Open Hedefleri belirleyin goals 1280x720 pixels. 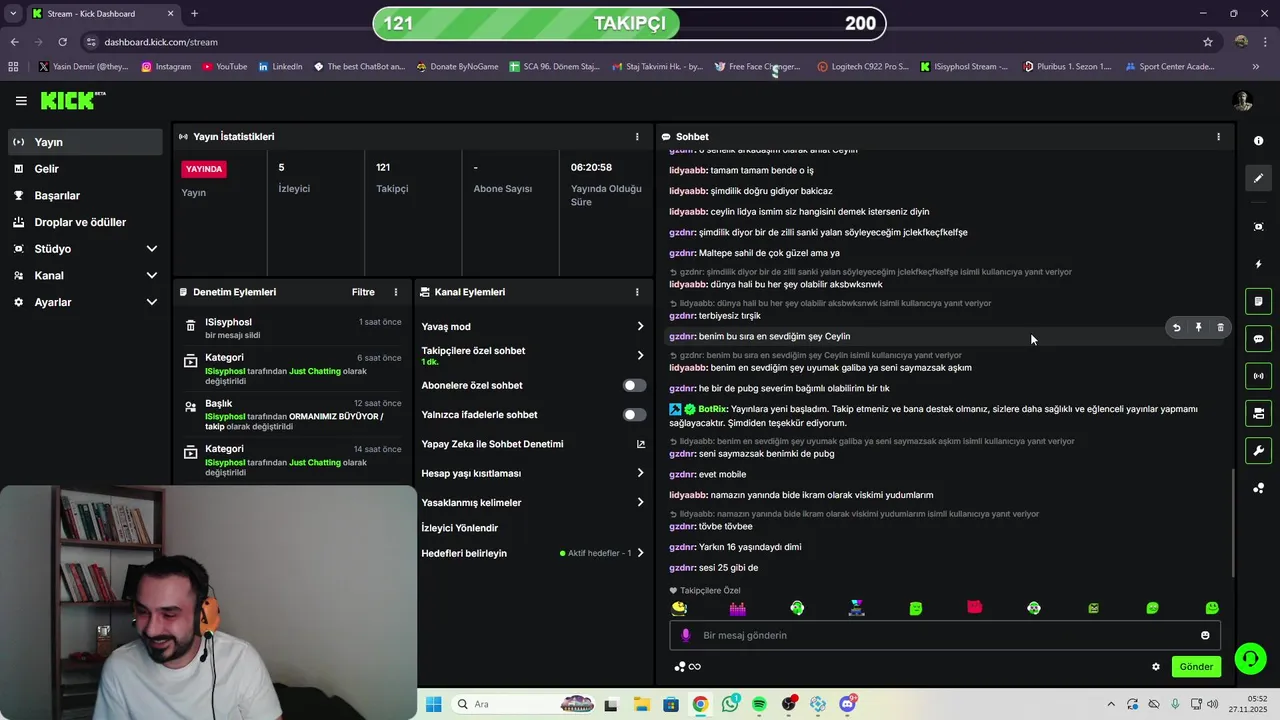click(x=533, y=553)
